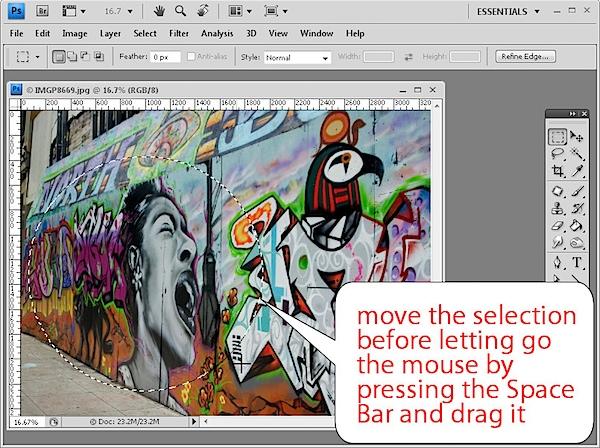The height and width of the screenshot is (448, 600).
Task: Open the Layer menu
Action: (x=110, y=34)
